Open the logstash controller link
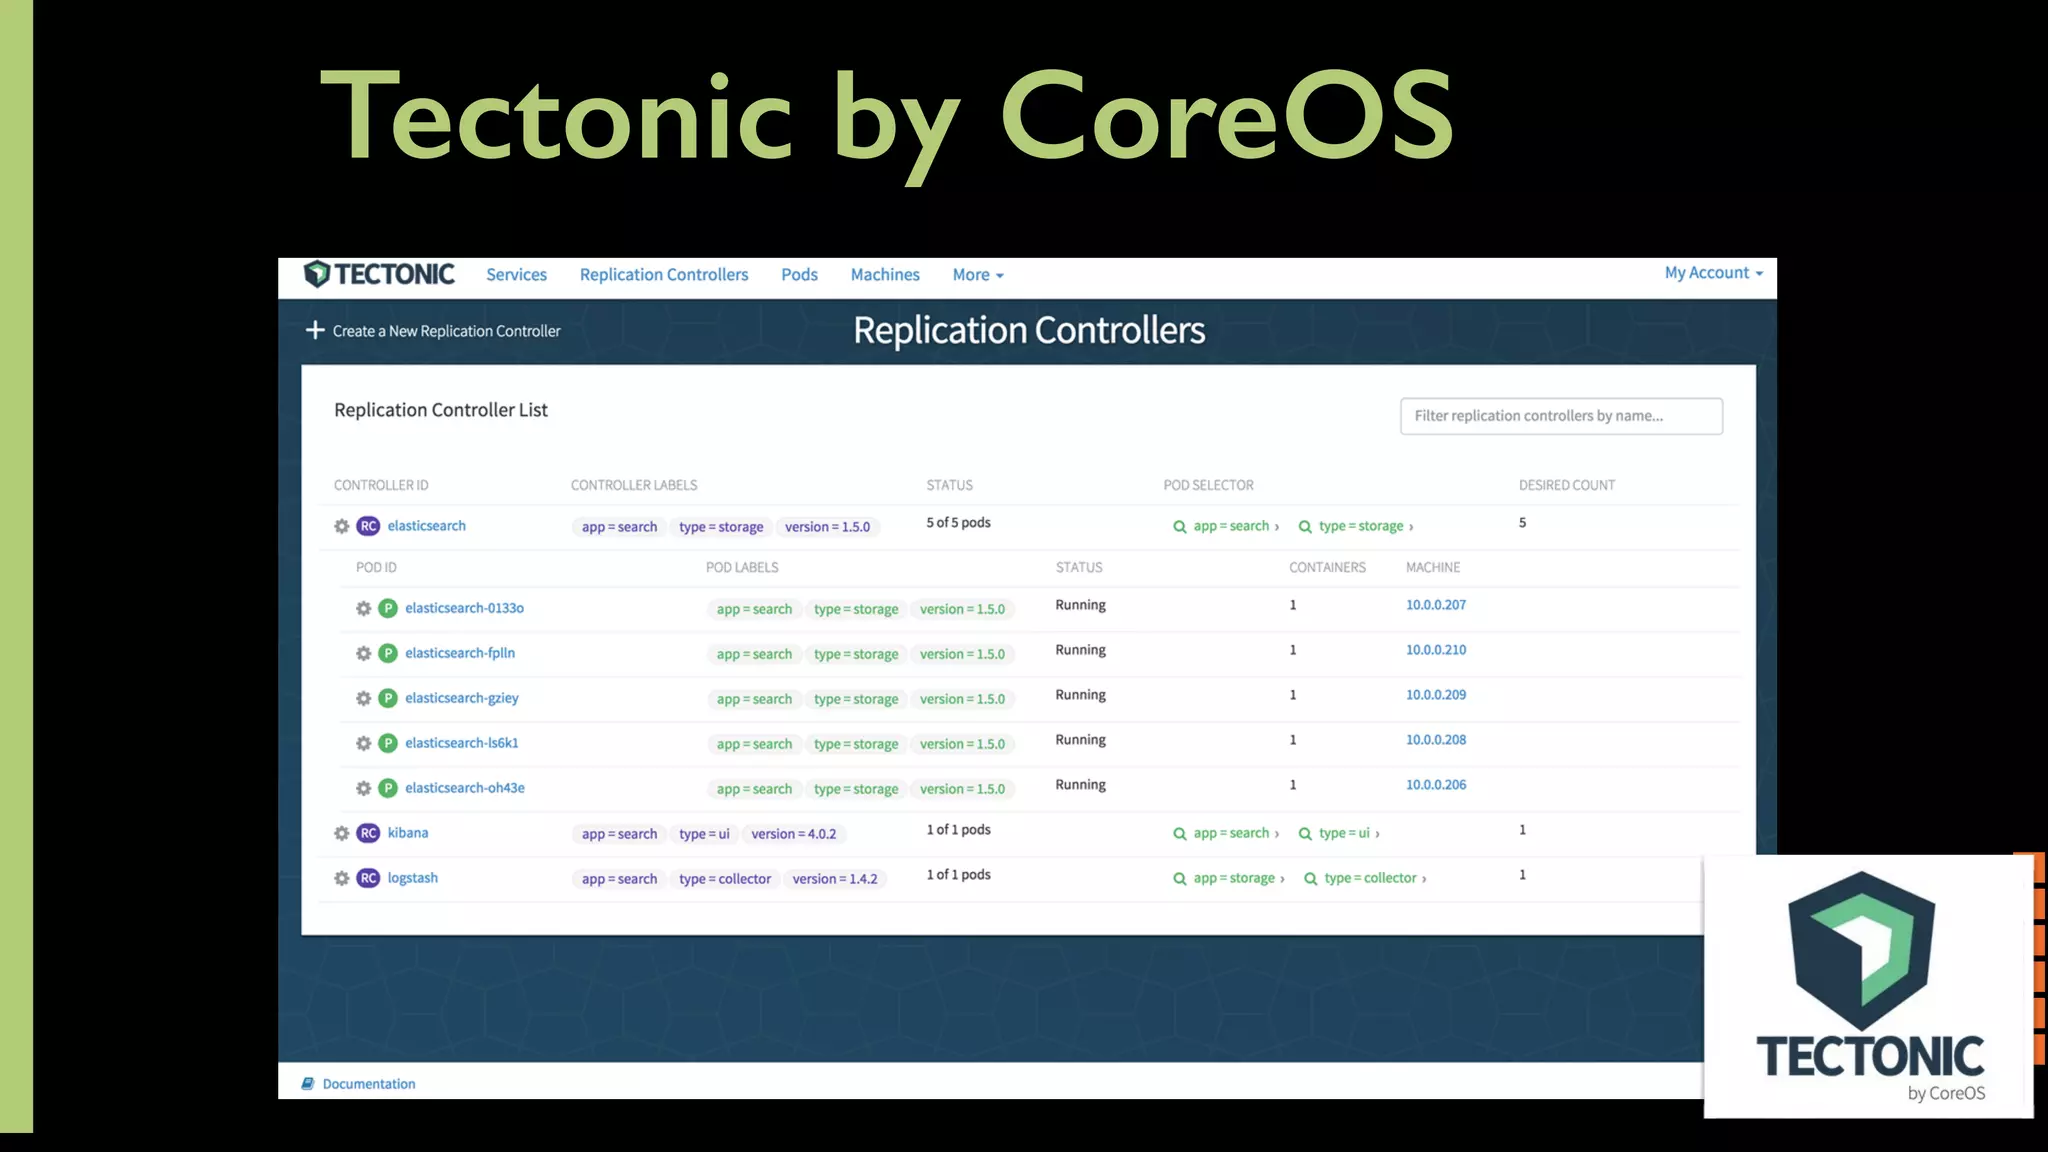 413,878
